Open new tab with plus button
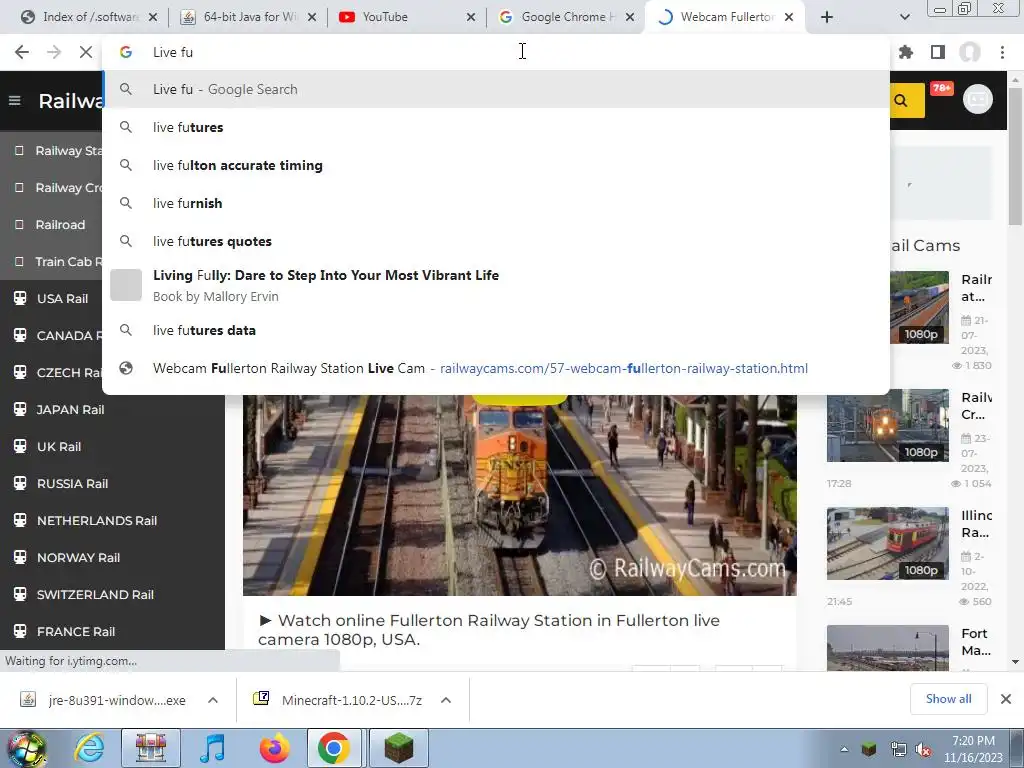This screenshot has width=1024, height=768. click(827, 17)
